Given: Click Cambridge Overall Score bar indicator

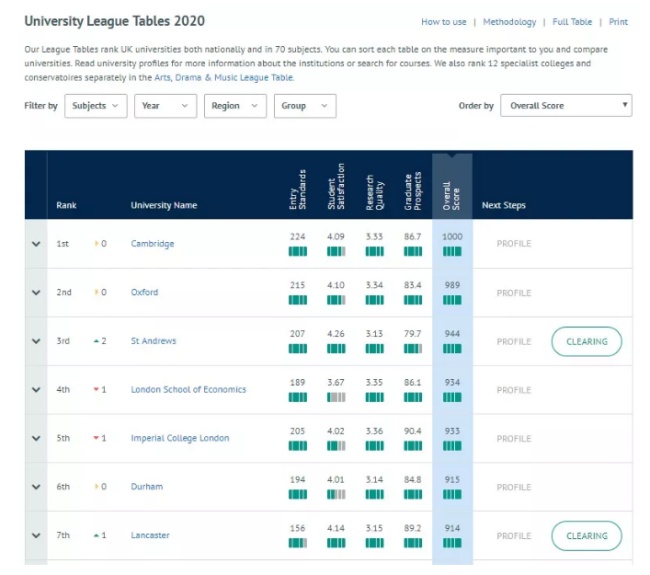Looking at the screenshot, I should tap(451, 251).
